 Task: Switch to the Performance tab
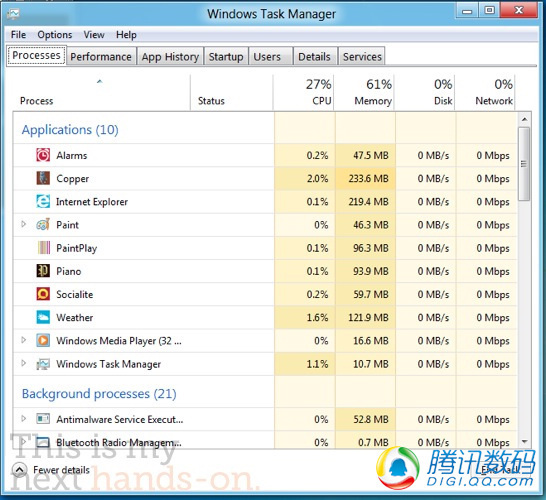(101, 56)
